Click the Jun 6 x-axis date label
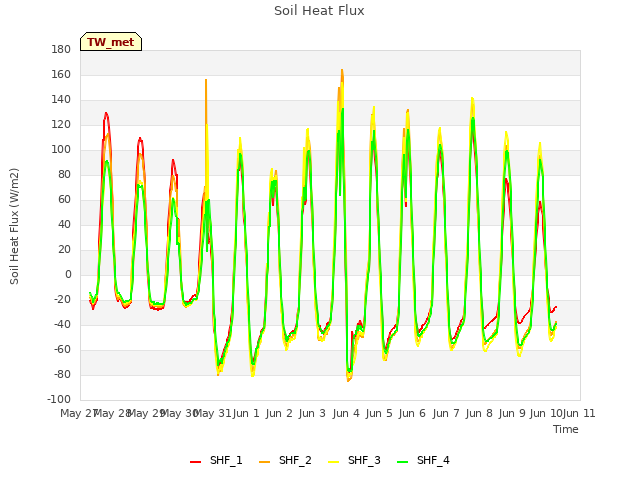This screenshot has width=640, height=480. click(x=412, y=413)
